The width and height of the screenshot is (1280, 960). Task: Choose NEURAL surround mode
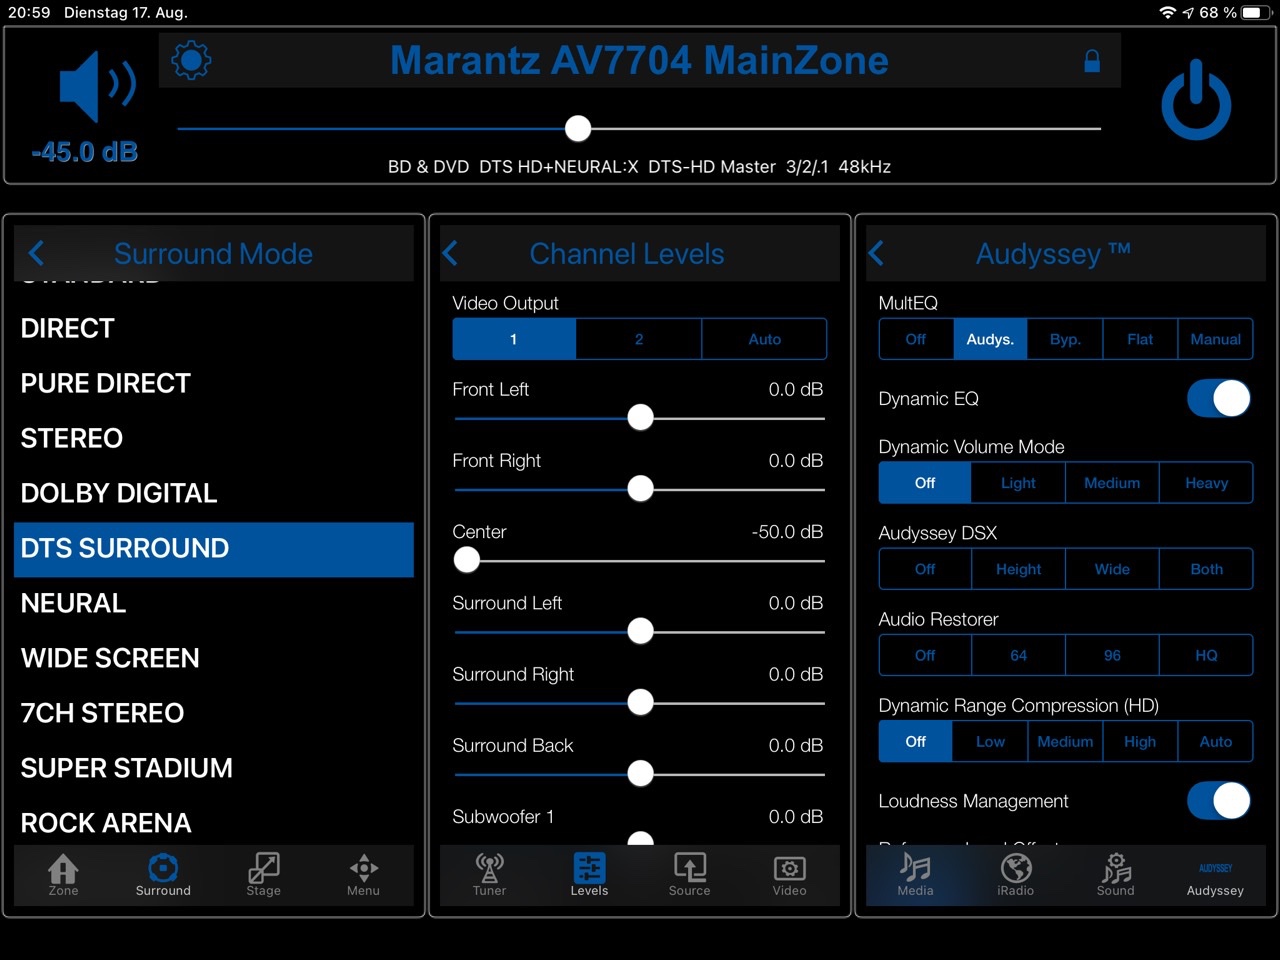[213, 603]
